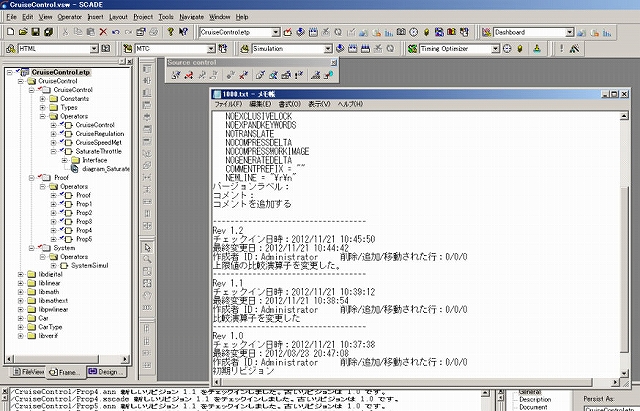Open the Project menu
Screen dimensions: 640x411
tap(143, 17)
